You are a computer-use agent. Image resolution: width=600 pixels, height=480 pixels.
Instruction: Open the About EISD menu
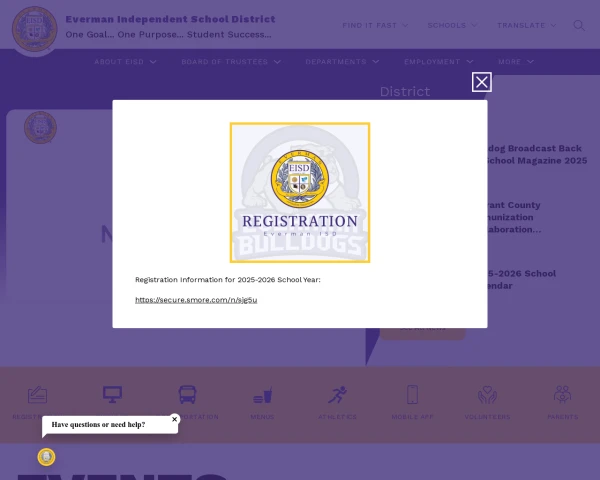125,62
